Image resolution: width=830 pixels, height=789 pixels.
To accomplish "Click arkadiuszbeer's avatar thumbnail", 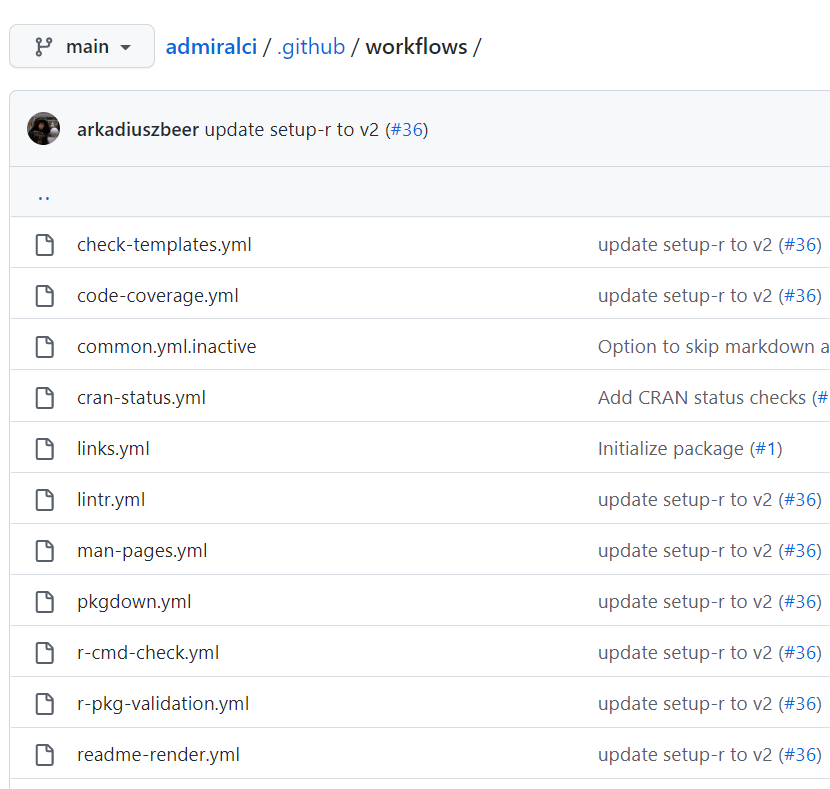I will [44, 129].
